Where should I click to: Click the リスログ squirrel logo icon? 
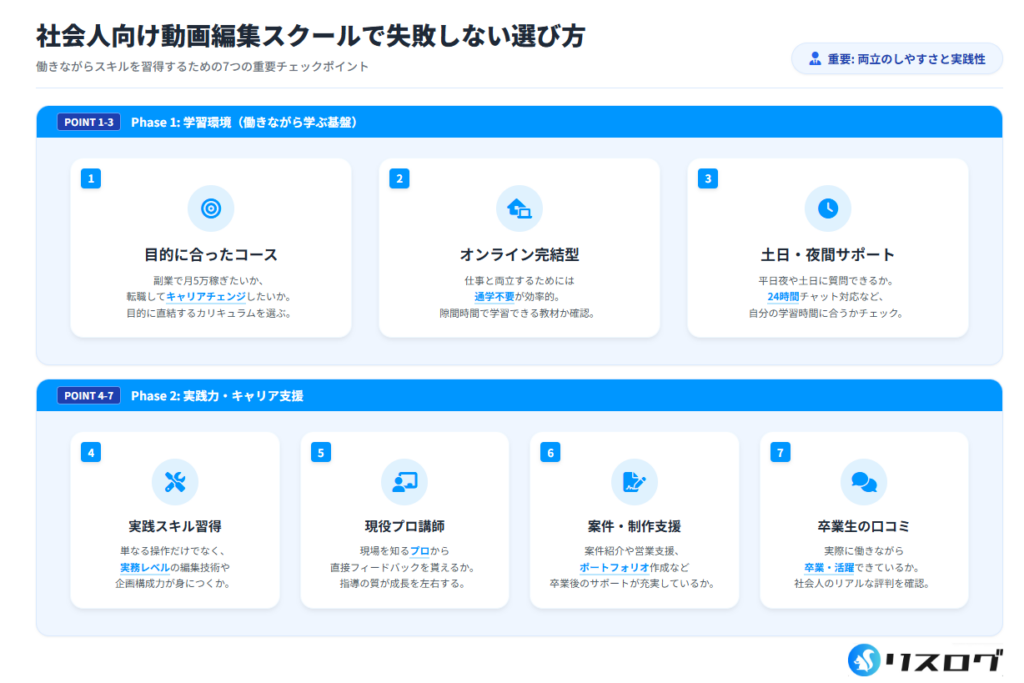click(866, 658)
